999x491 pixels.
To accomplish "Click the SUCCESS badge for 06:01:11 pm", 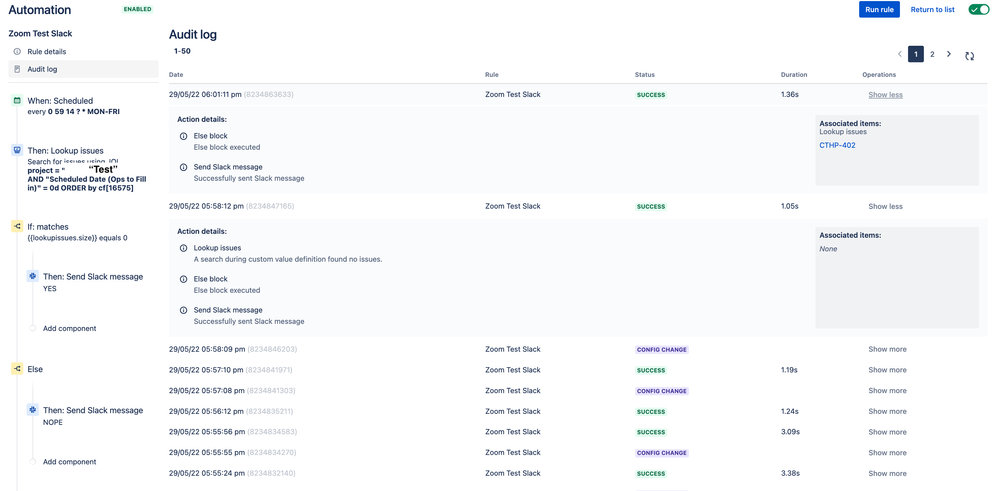I will (x=650, y=95).
